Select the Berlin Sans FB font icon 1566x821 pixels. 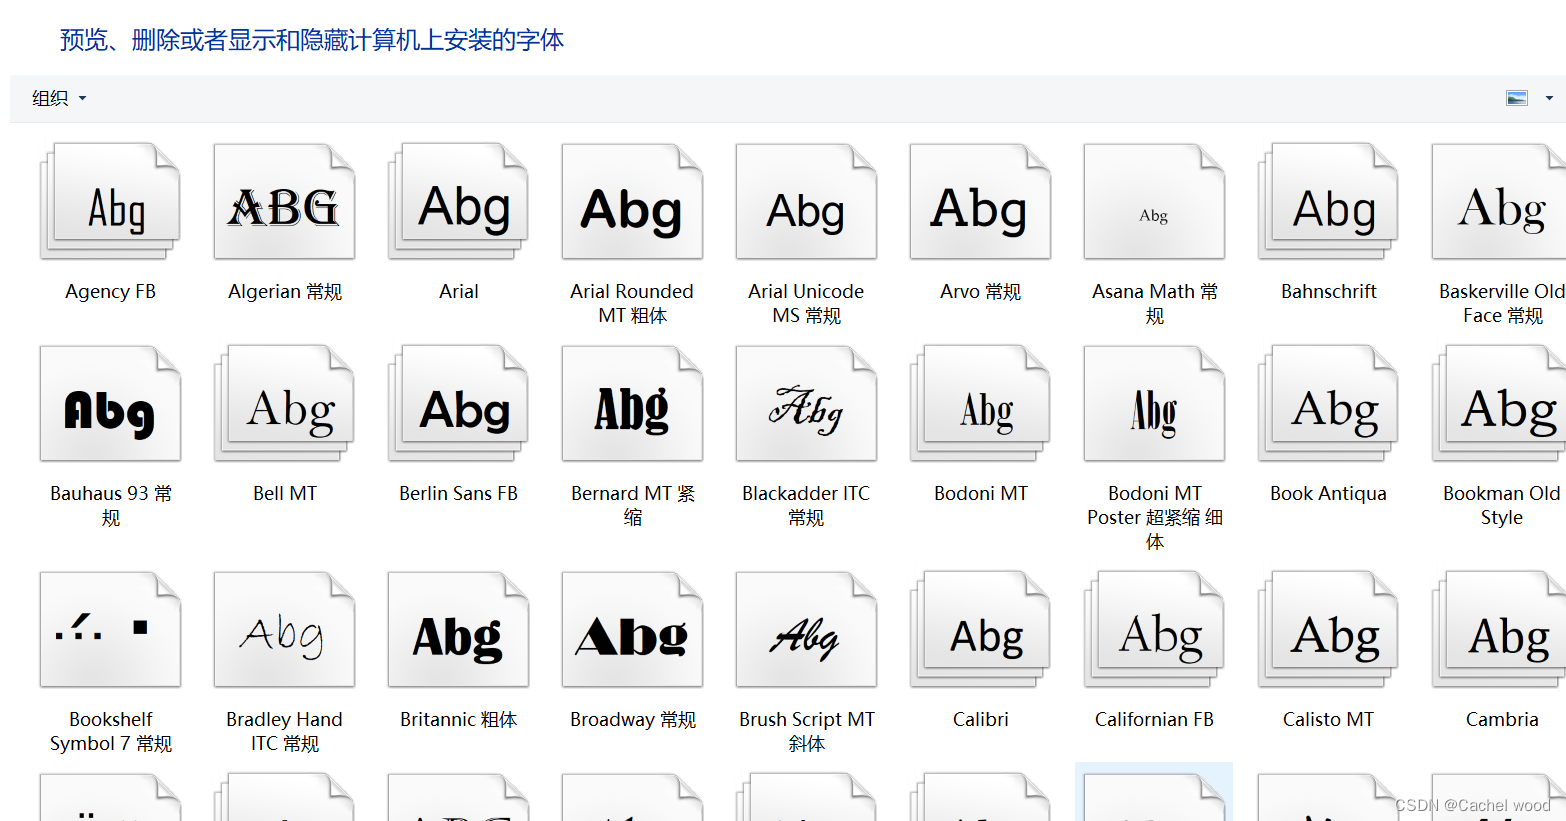[x=458, y=403]
